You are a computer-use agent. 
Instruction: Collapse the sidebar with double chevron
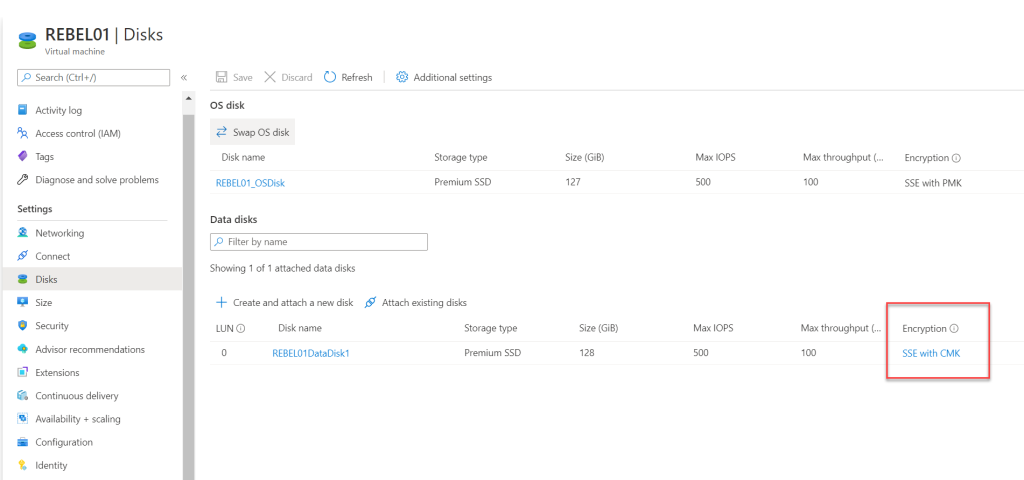pos(184,77)
